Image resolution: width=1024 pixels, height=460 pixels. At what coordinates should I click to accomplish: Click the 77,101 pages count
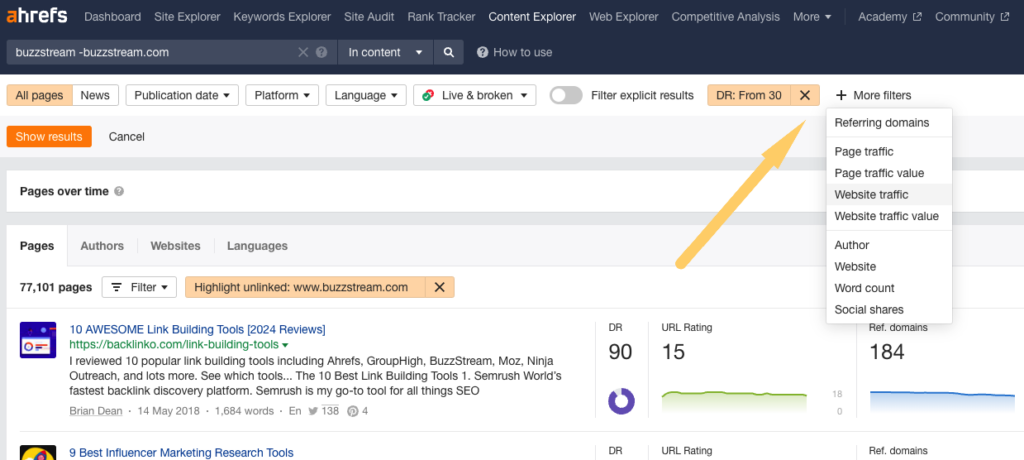56,287
